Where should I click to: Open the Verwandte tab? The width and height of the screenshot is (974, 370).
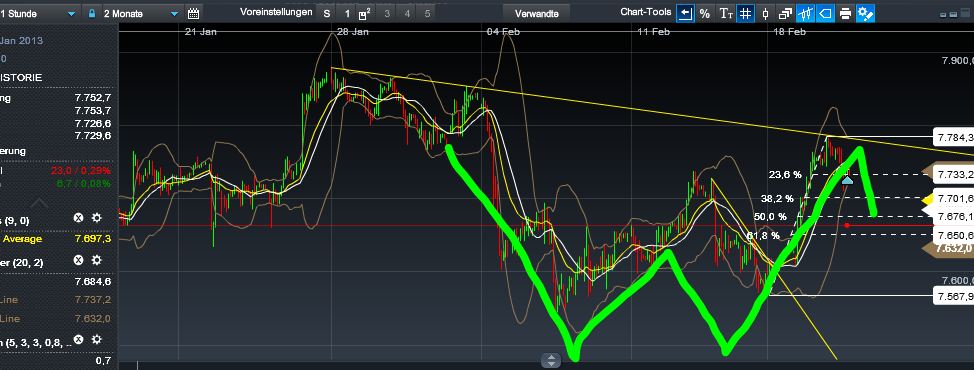point(537,13)
